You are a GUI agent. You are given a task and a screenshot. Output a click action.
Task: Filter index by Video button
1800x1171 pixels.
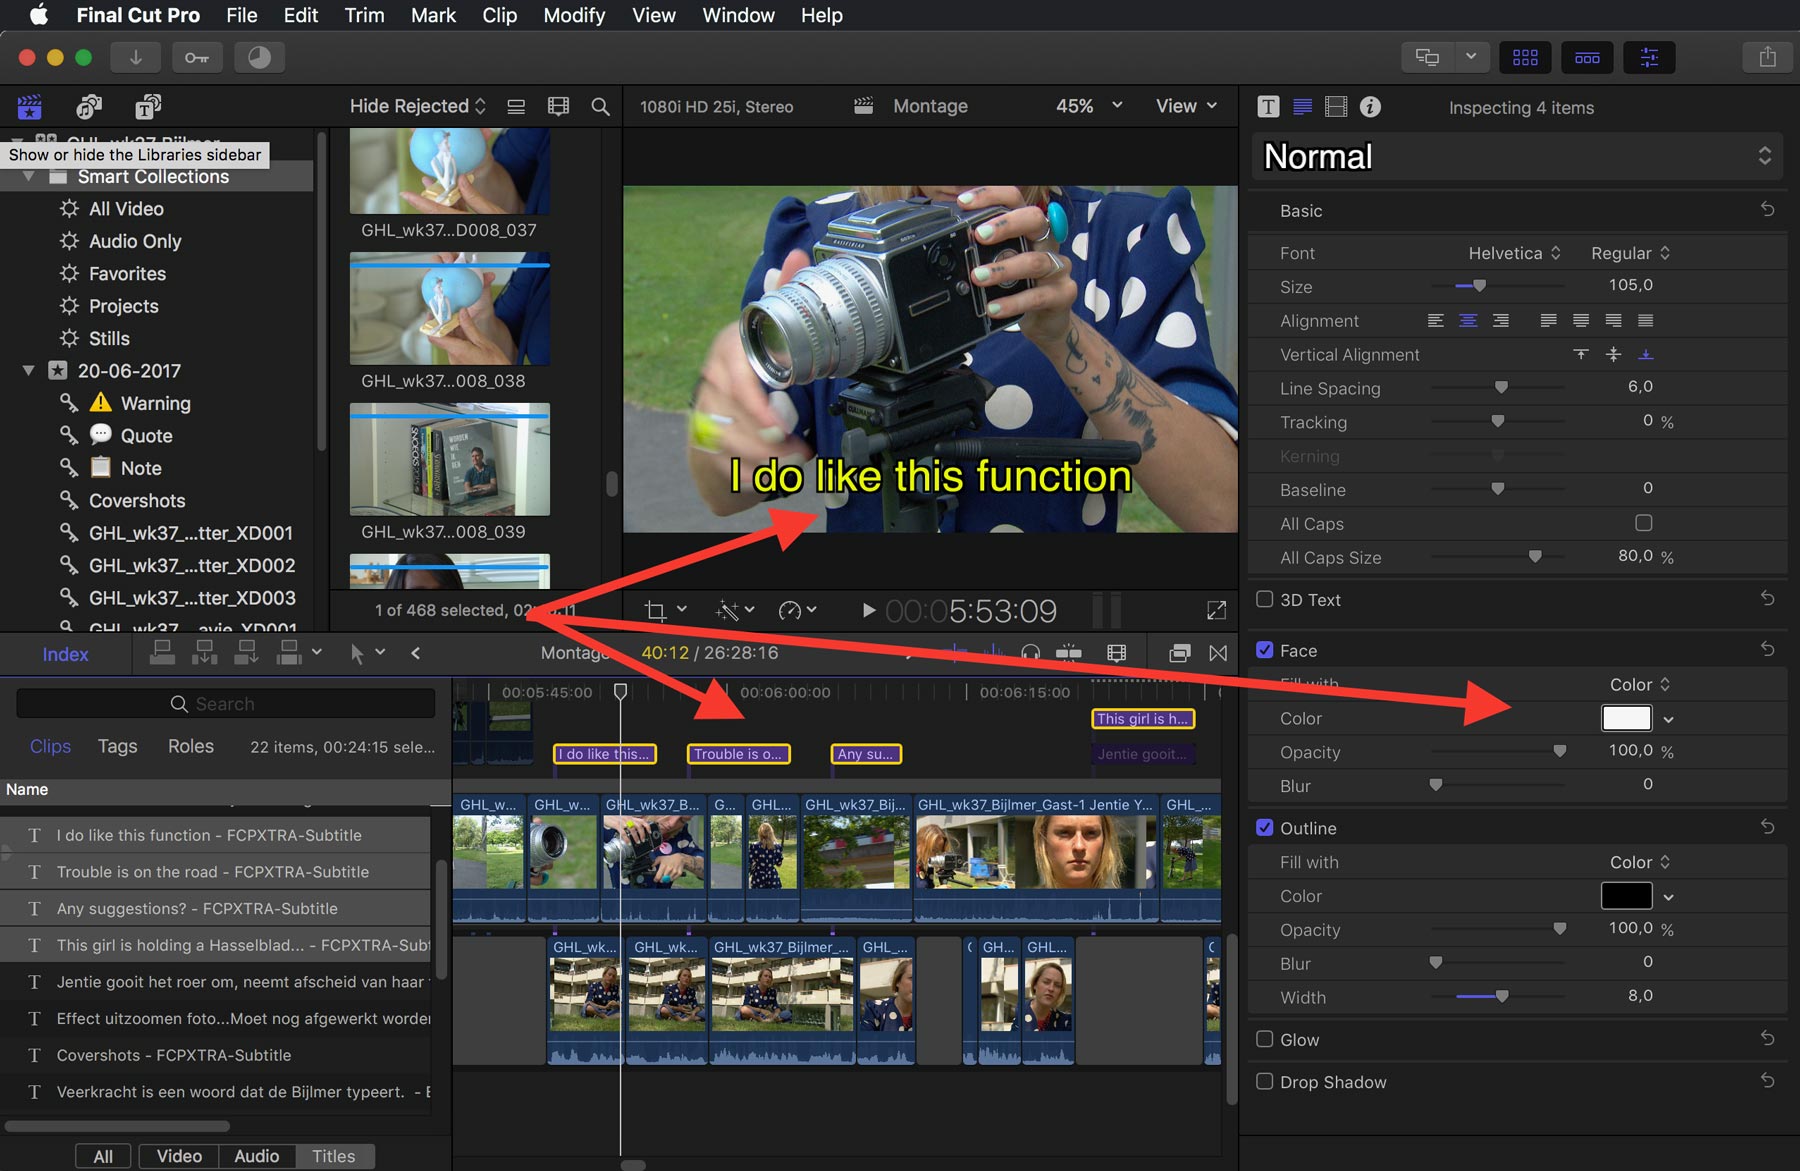point(179,1156)
